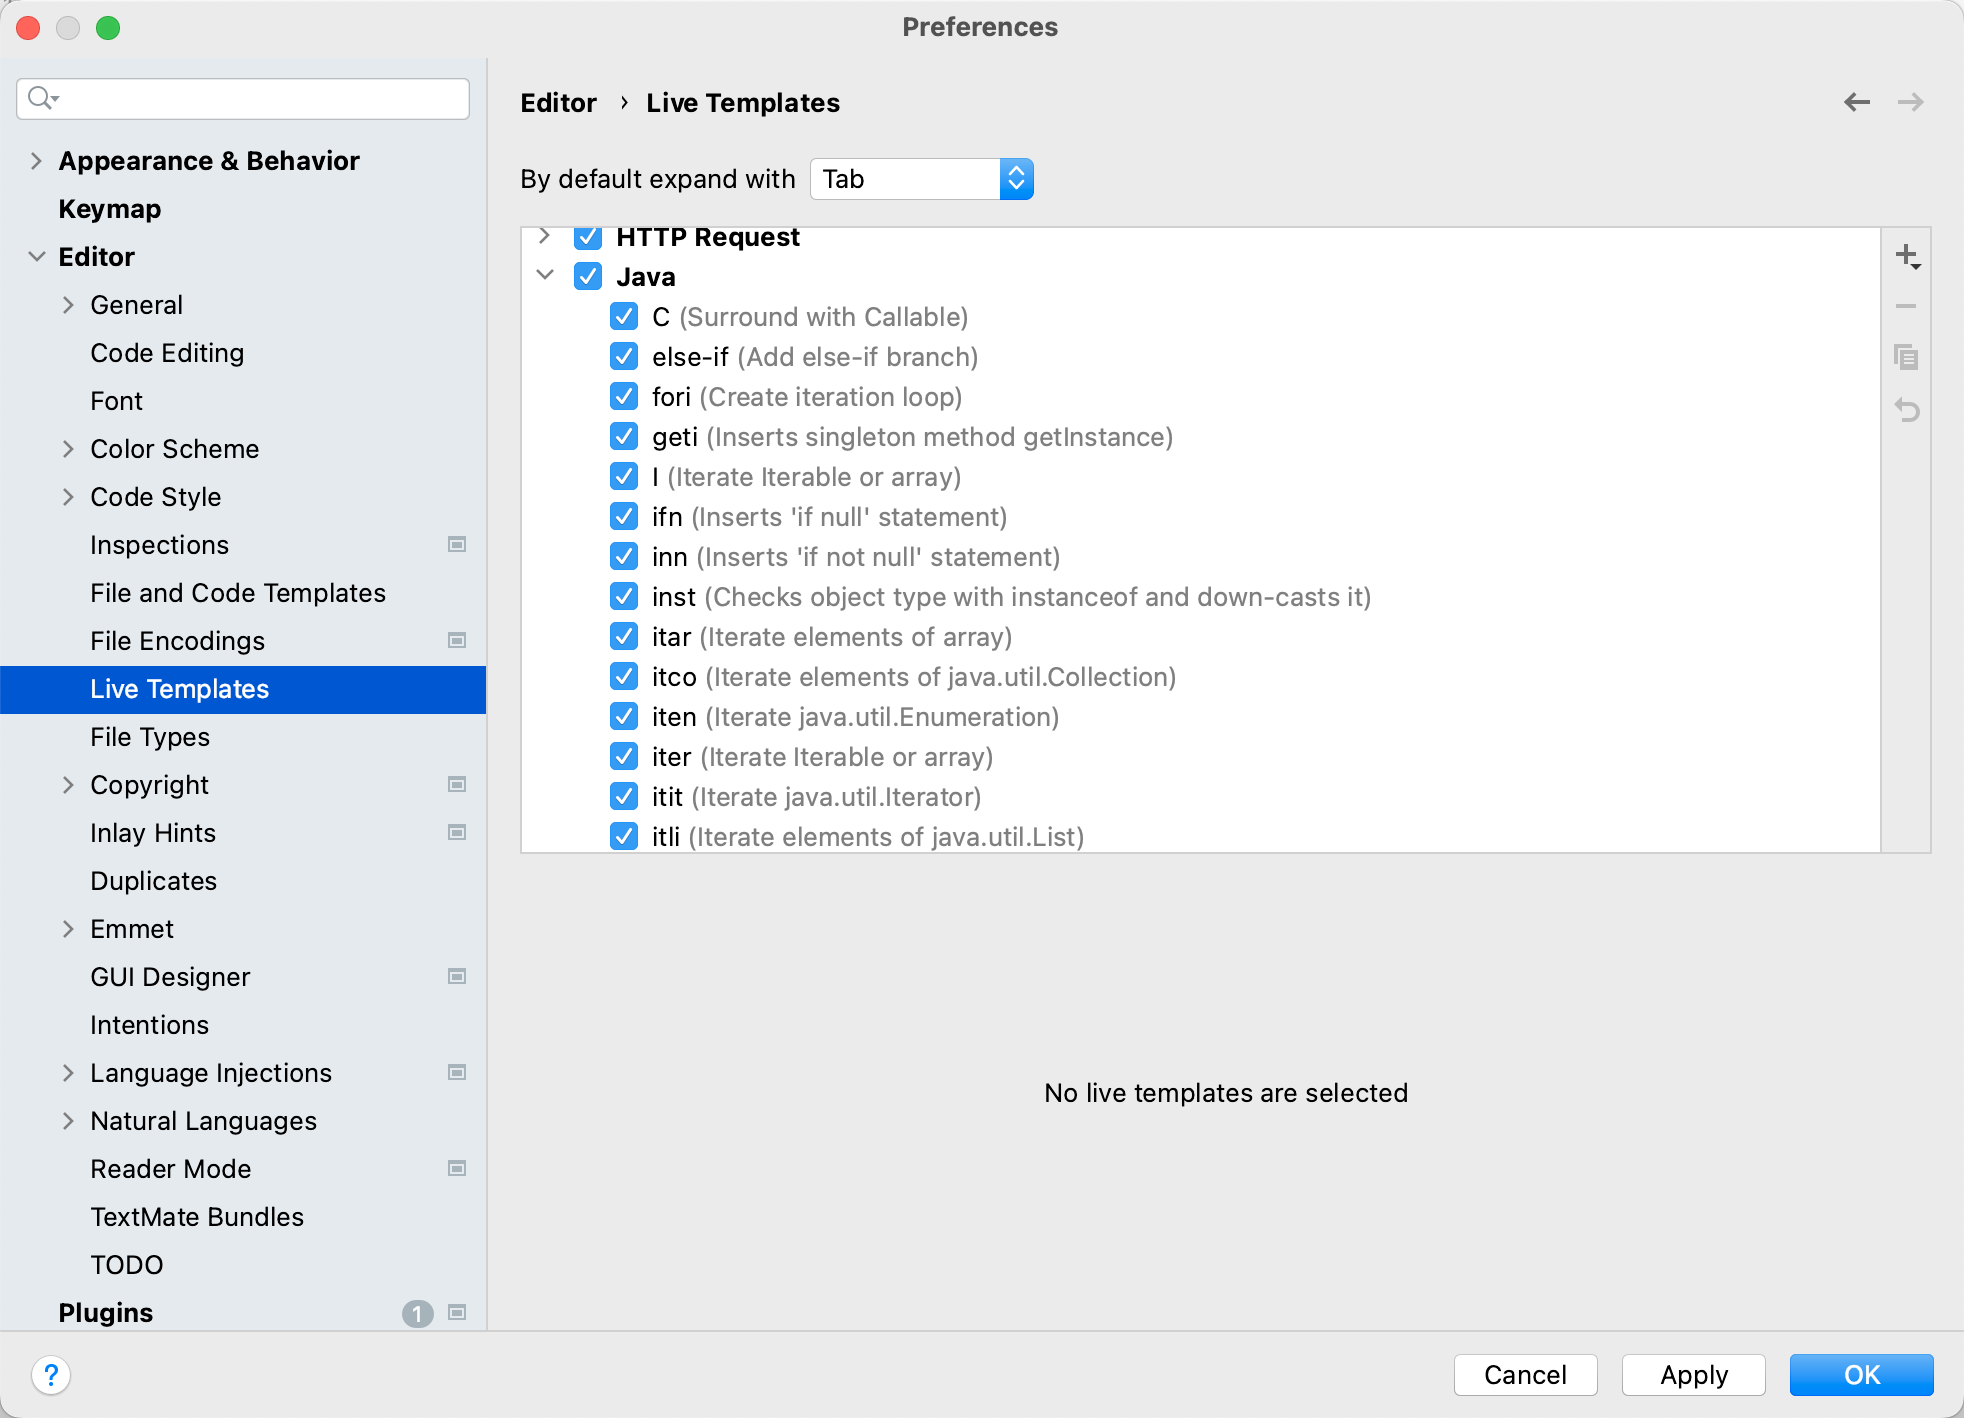Image resolution: width=1964 pixels, height=1418 pixels.
Task: Click the Apply button
Action: pos(1693,1375)
